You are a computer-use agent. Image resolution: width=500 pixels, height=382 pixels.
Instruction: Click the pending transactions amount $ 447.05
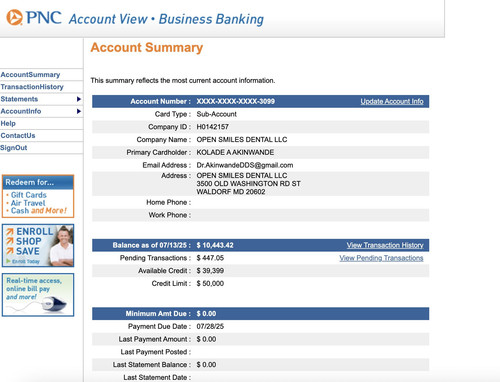coord(210,258)
